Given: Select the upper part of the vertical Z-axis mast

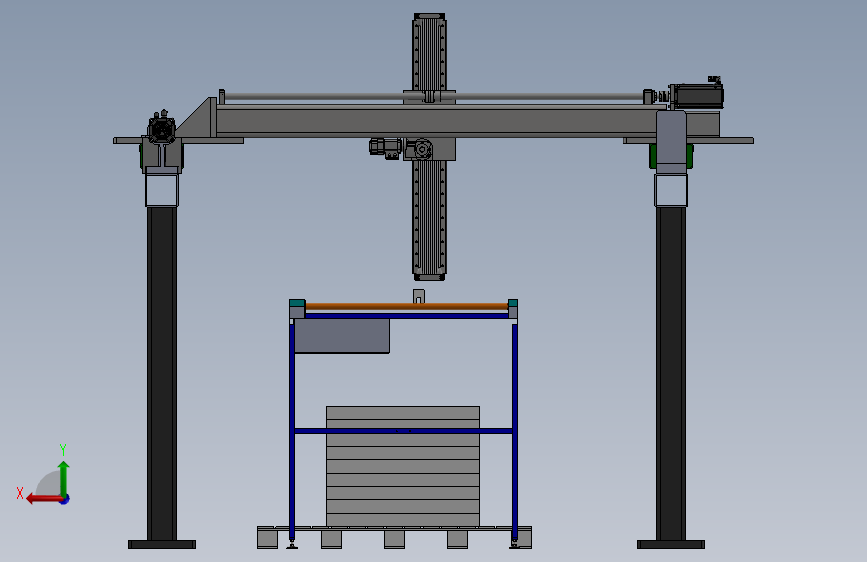Looking at the screenshot, I should pos(429,53).
